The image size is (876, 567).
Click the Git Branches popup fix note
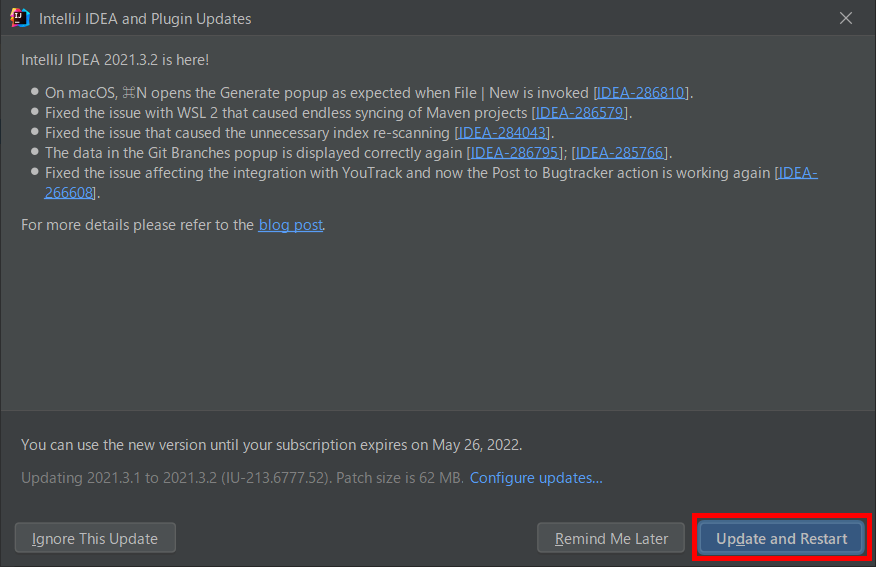359,153
